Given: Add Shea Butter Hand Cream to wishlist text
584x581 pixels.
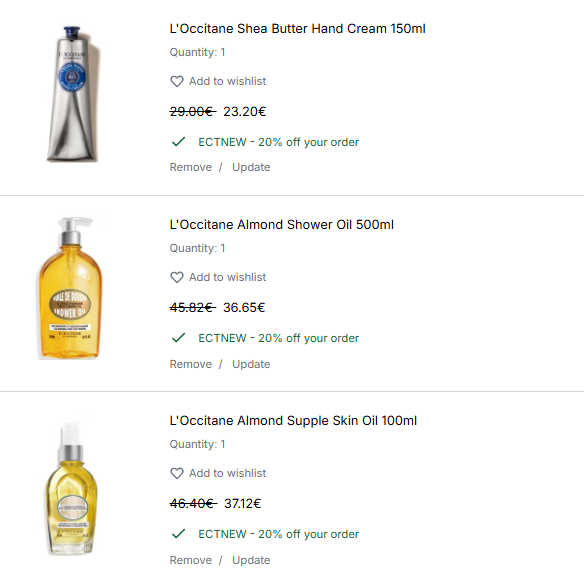Looking at the screenshot, I should (228, 81).
